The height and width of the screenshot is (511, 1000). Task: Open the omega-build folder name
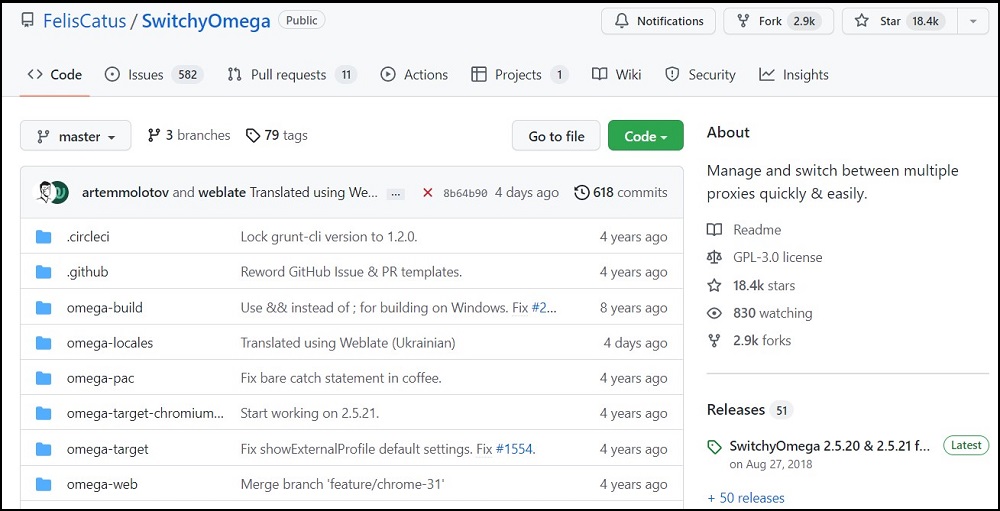tap(105, 307)
